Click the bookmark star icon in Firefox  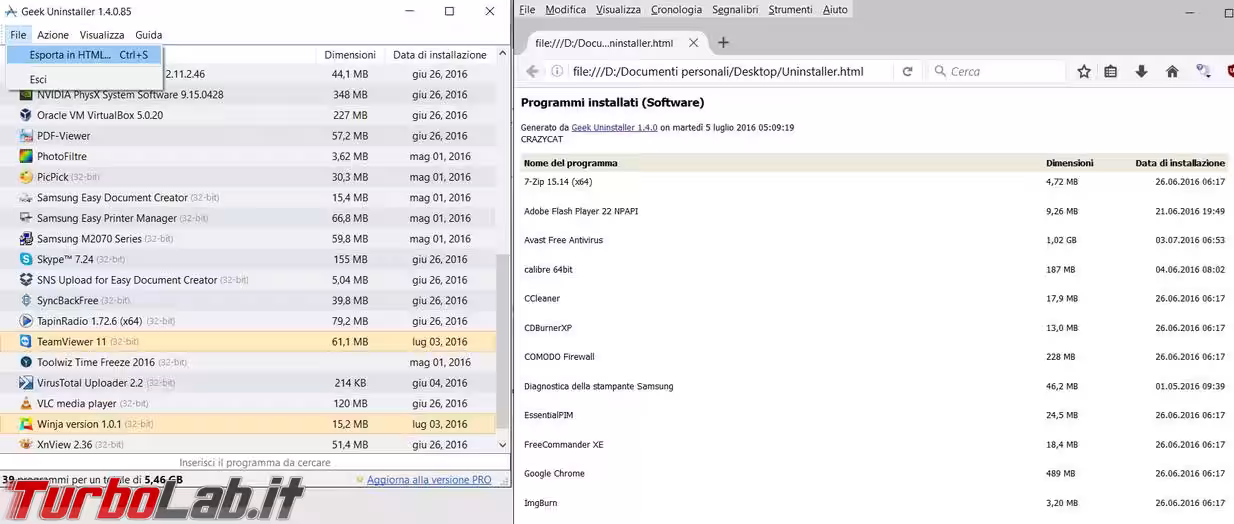coord(1084,72)
